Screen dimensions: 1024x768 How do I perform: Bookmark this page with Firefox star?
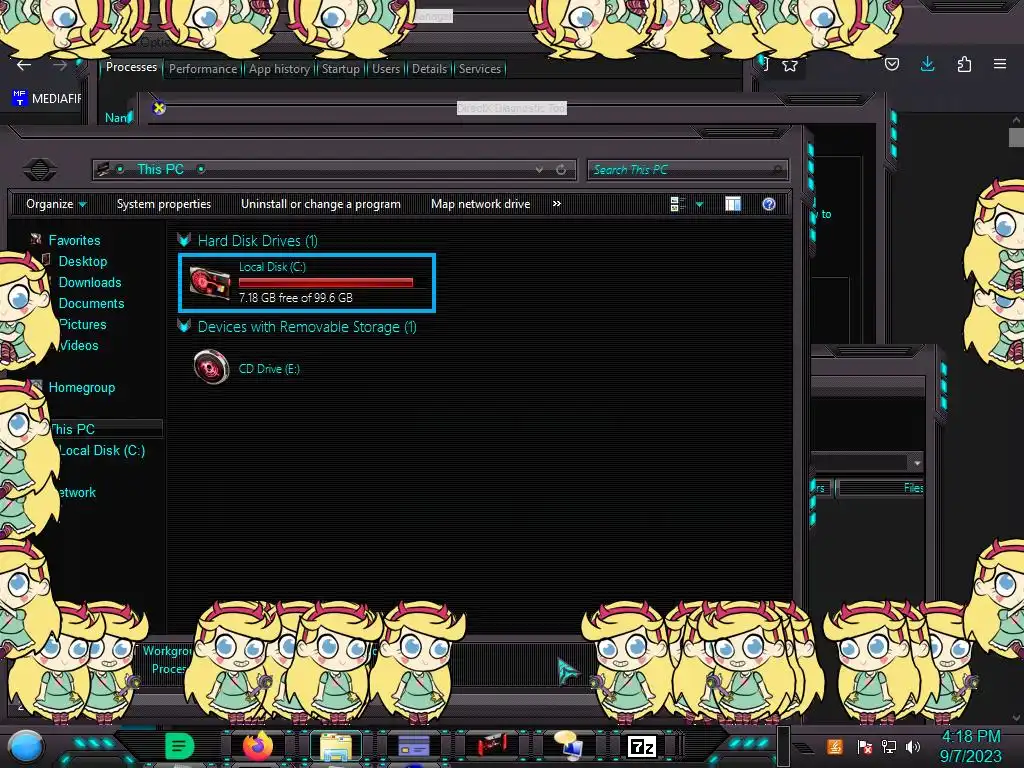coord(790,65)
